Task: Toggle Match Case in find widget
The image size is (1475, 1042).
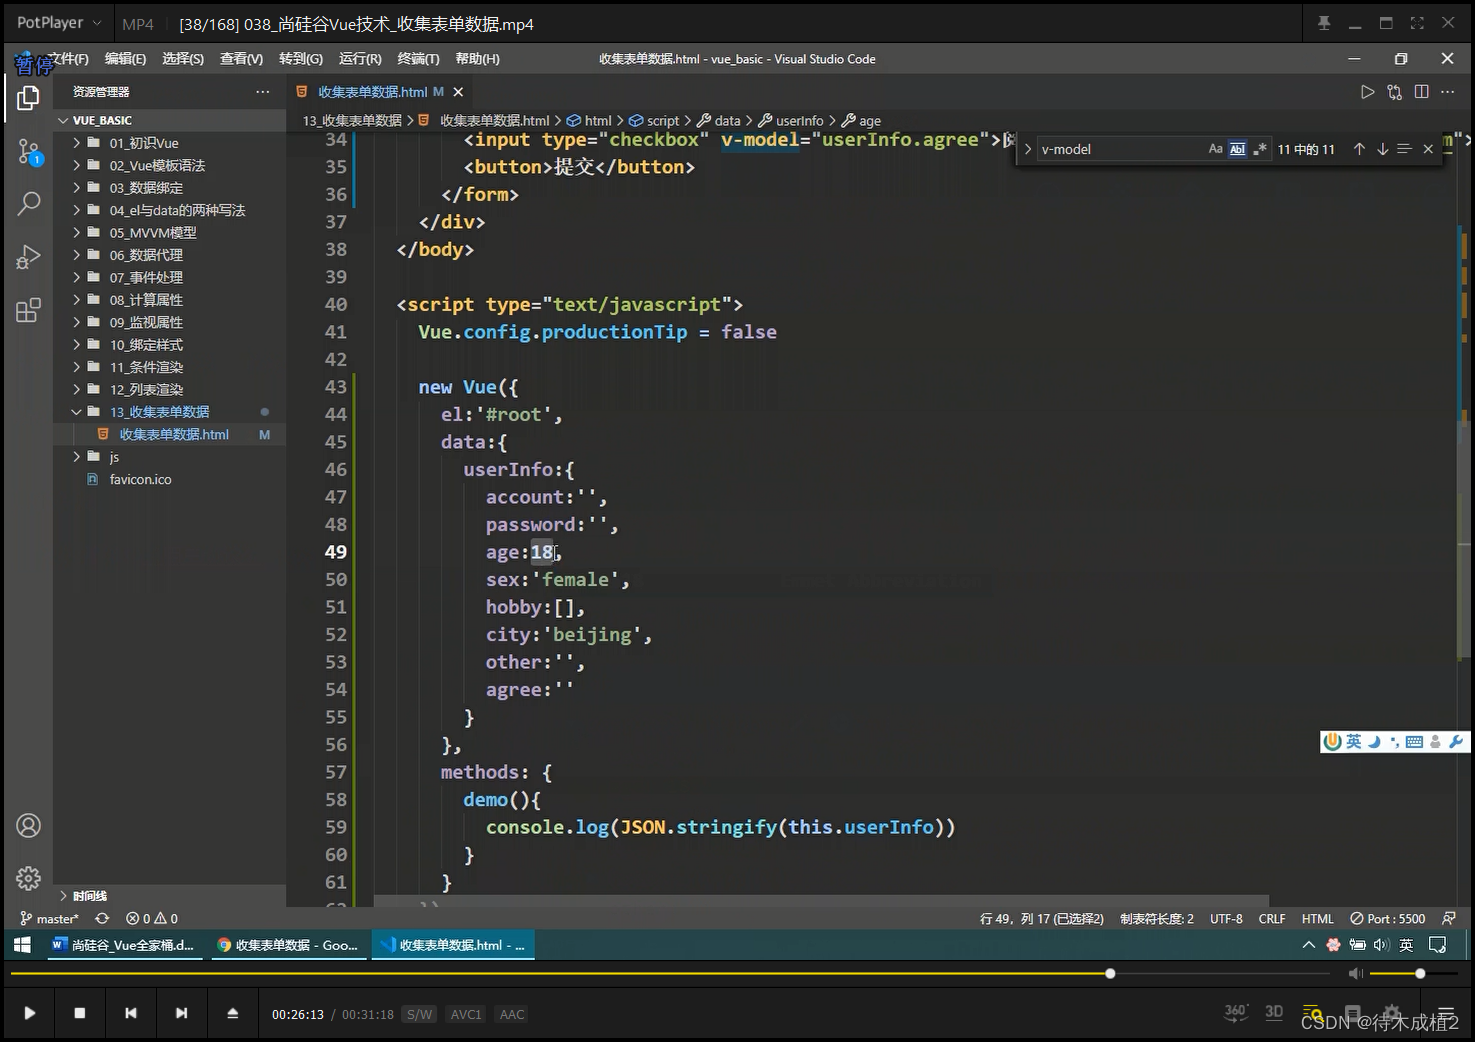Action: (1215, 149)
